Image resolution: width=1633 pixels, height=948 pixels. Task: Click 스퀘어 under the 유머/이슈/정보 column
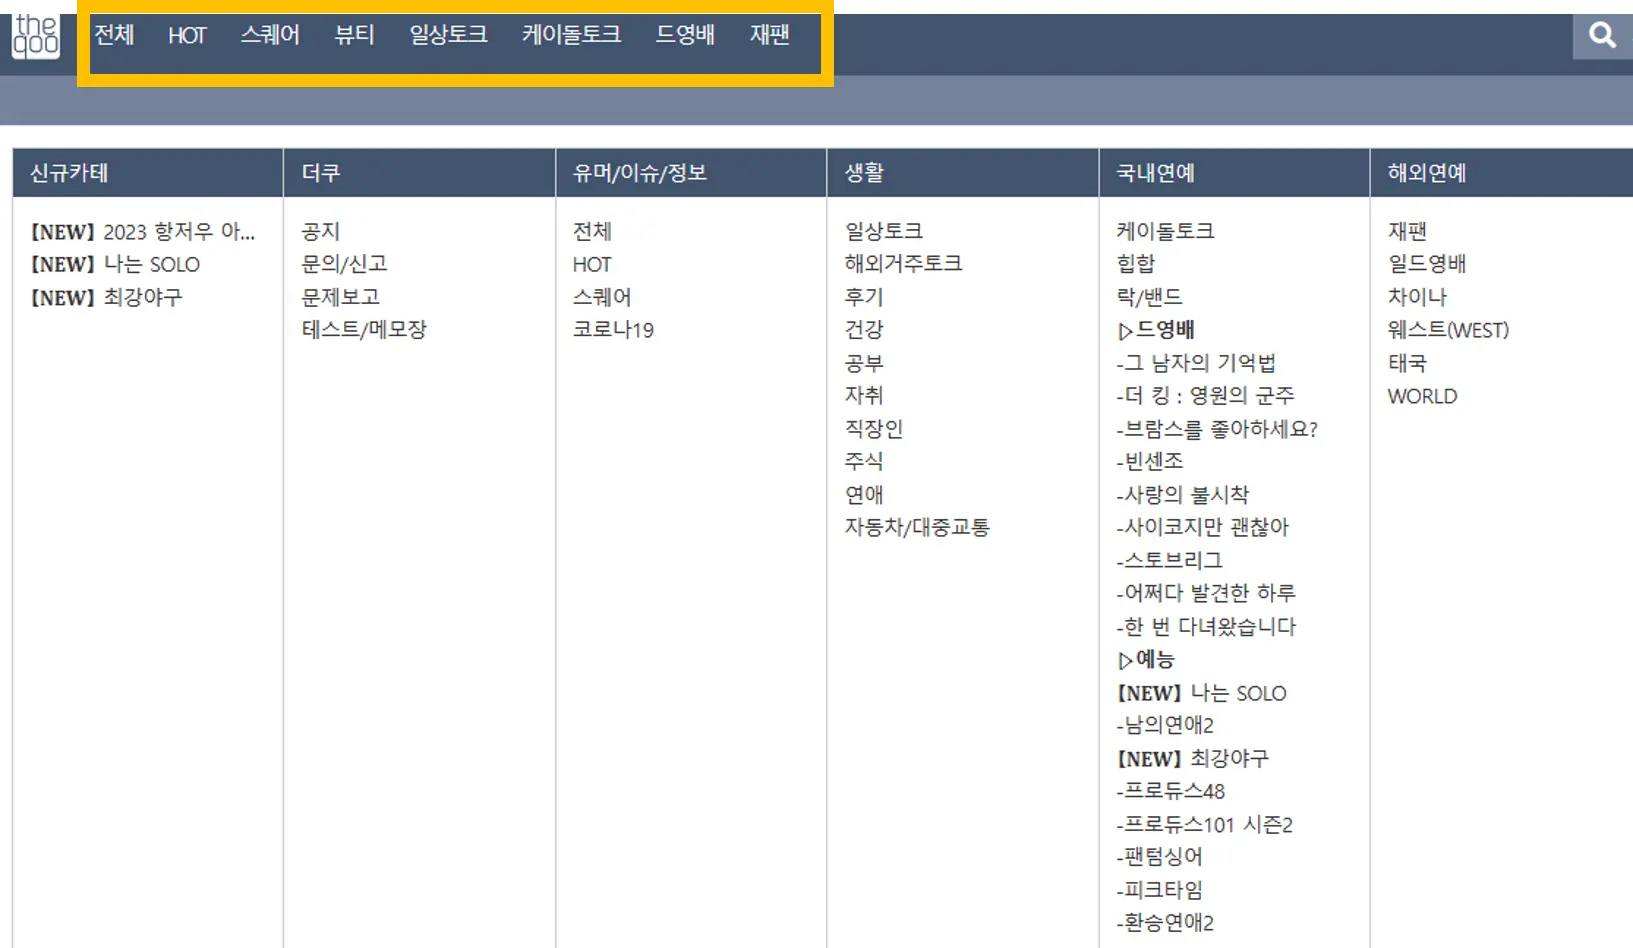pyautogui.click(x=602, y=298)
